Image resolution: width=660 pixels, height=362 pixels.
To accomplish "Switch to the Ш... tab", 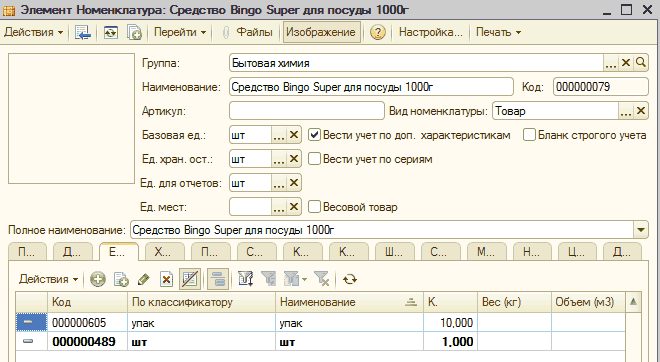I will [x=394, y=252].
